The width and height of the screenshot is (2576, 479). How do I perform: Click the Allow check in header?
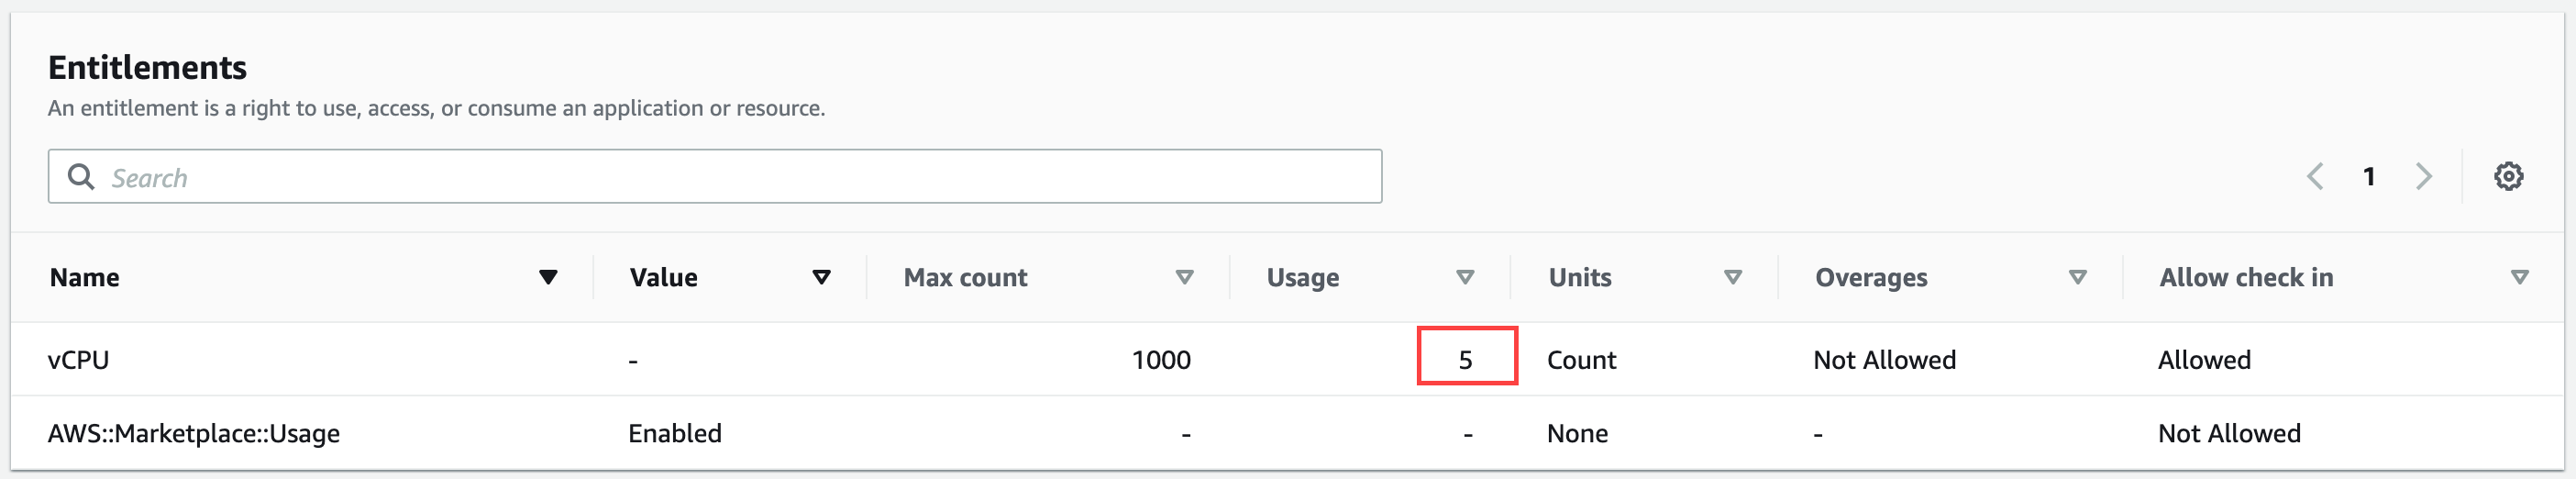(2246, 278)
